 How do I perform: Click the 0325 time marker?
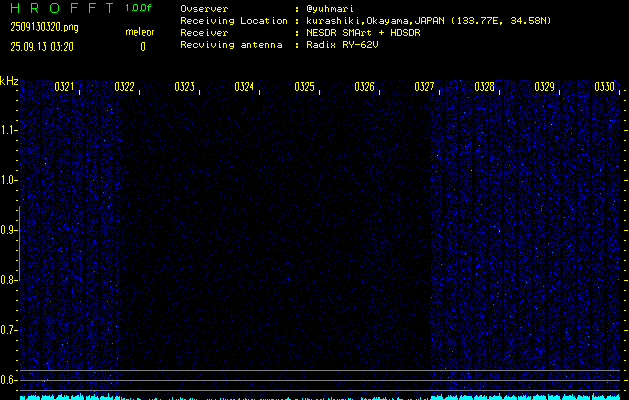304,87
